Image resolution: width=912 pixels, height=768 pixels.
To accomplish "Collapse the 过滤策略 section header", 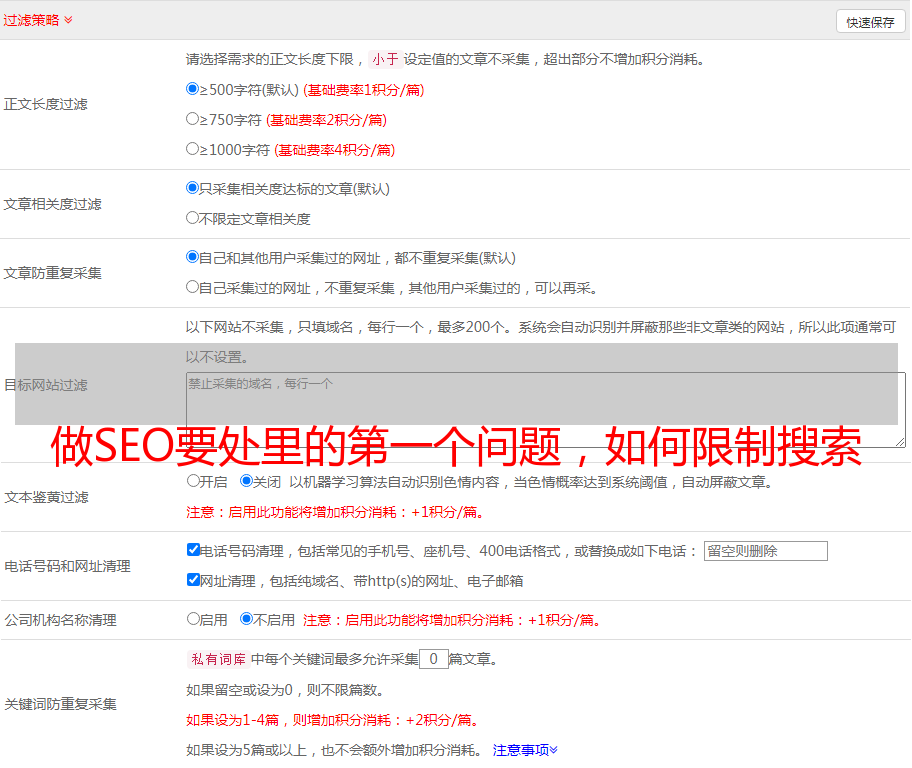I will click(x=38, y=20).
